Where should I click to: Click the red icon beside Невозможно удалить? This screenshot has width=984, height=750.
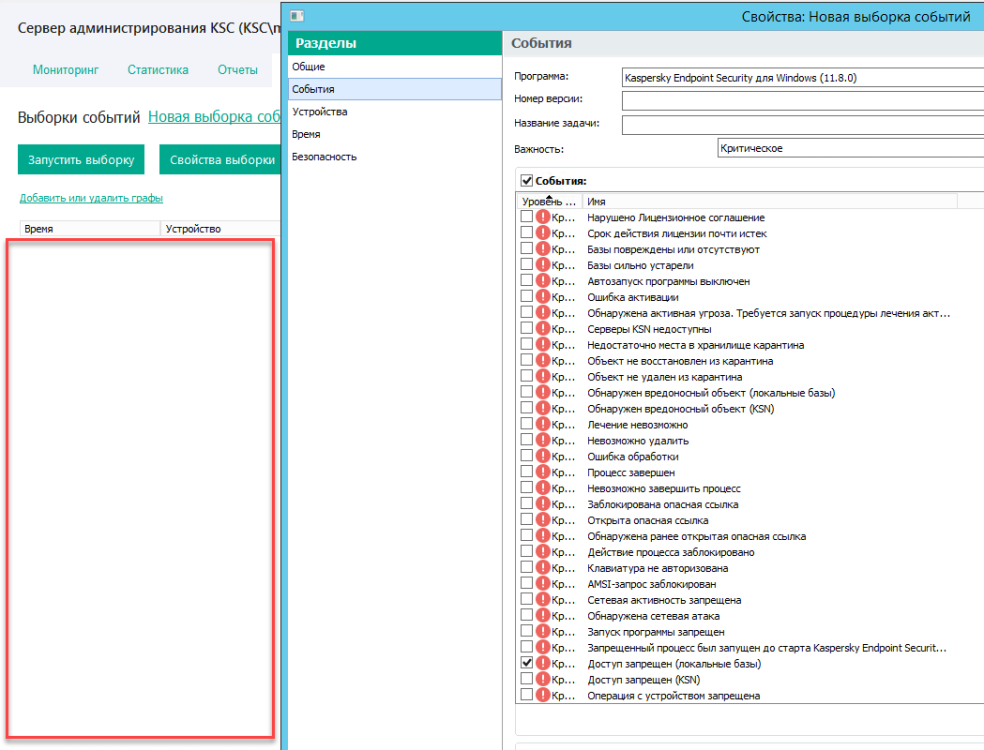coord(543,441)
